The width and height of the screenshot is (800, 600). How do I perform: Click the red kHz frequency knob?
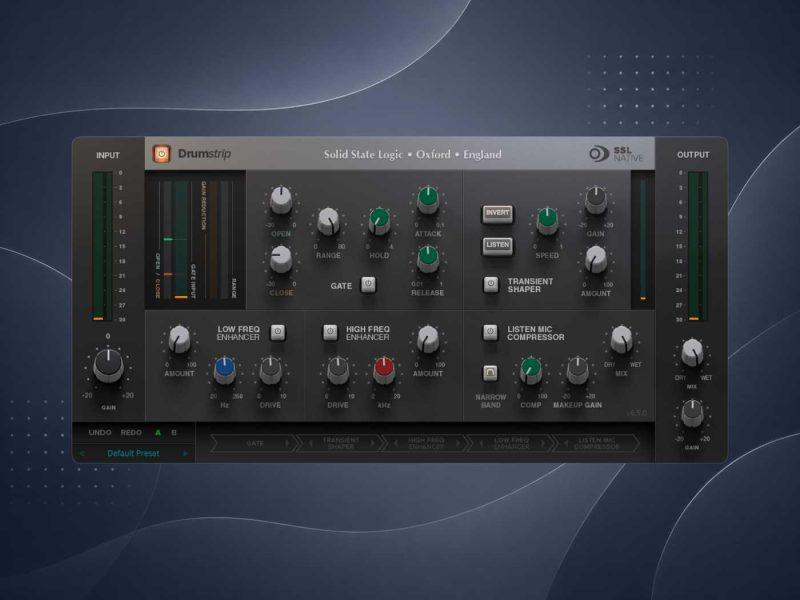(x=384, y=370)
